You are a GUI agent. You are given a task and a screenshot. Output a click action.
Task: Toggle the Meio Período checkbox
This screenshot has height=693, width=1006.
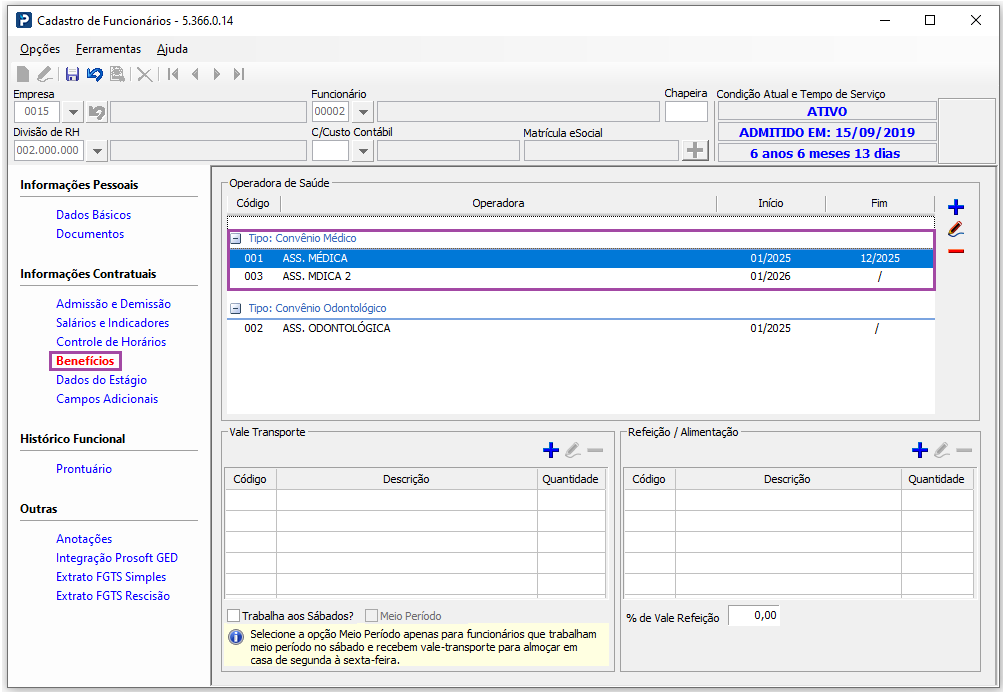pyautogui.click(x=371, y=615)
